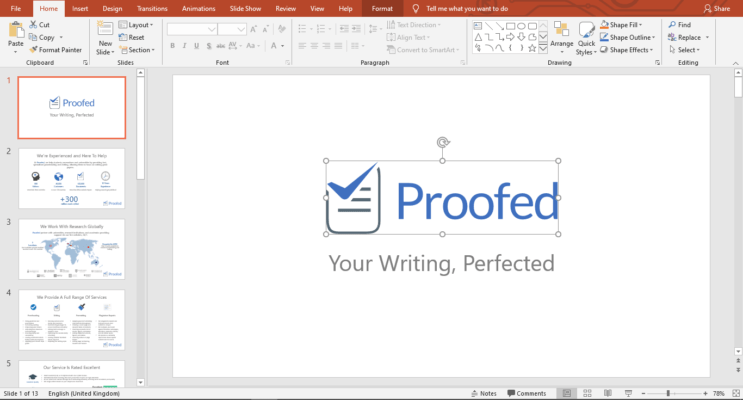Start the Slide Show from the status bar
This screenshot has height=400, width=743.
tap(628, 393)
